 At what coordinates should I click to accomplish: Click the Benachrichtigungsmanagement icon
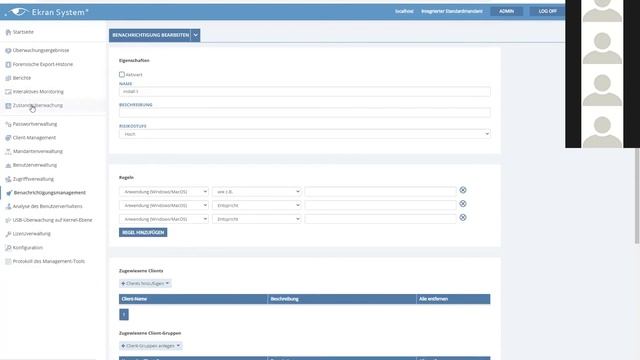pyautogui.click(x=9, y=193)
